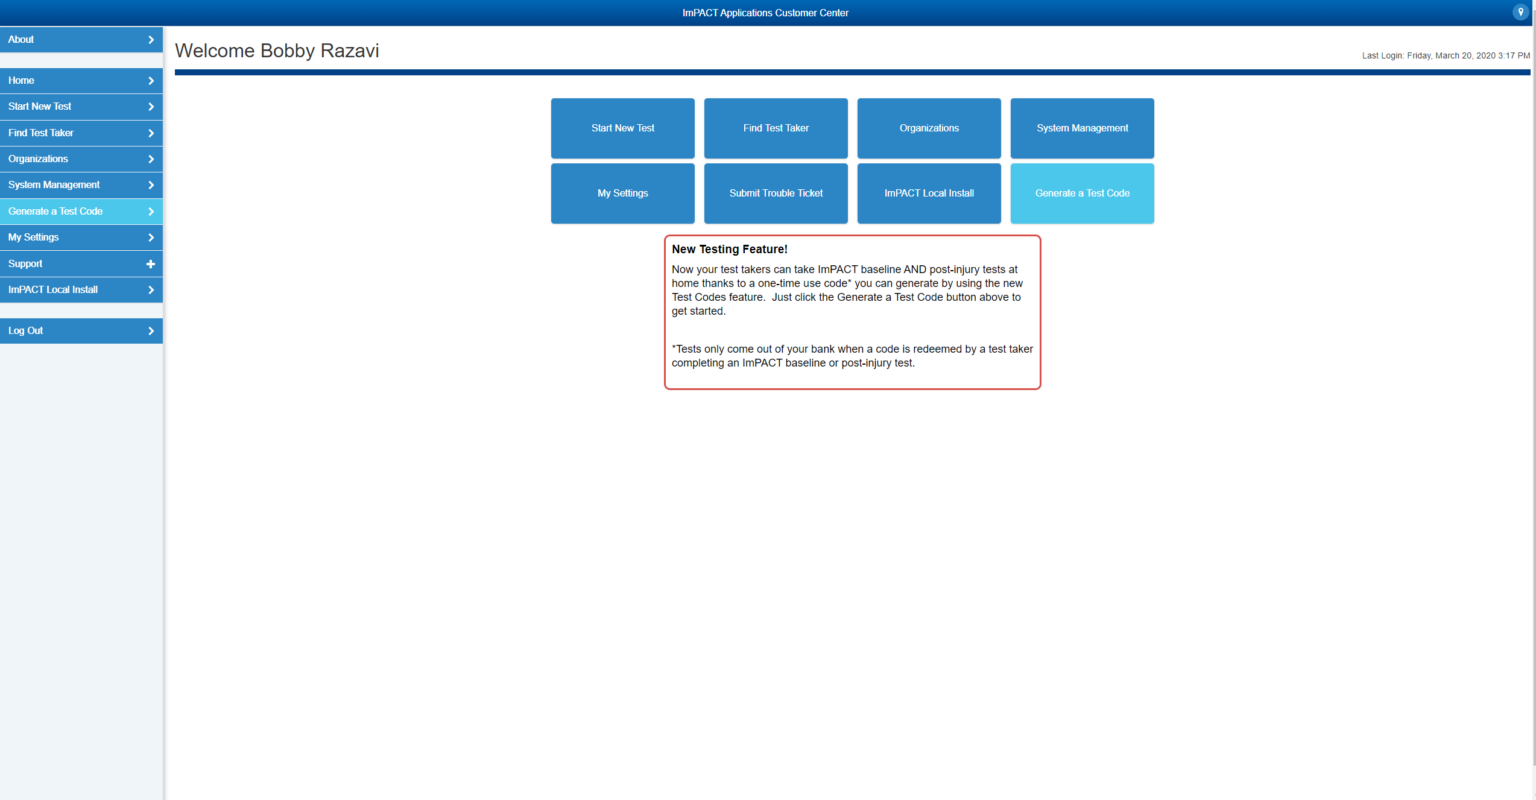Click arrow beside Find Test Taker sidebar item
Image resolution: width=1536 pixels, height=800 pixels.
(x=151, y=133)
